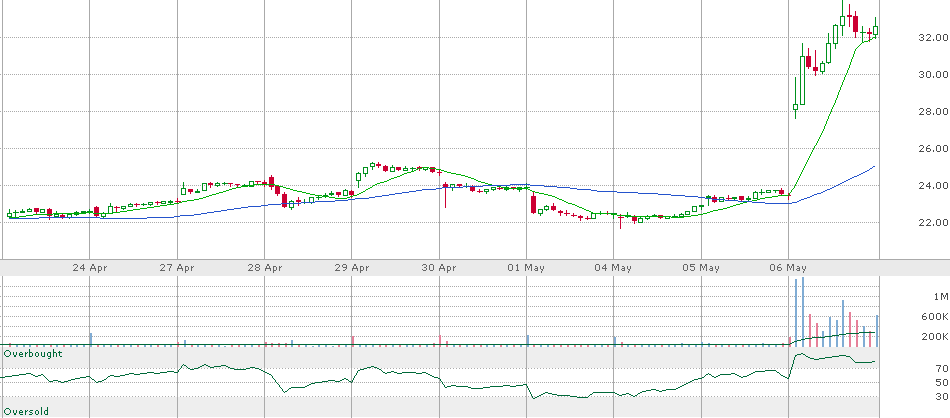Viewport: 950px width, 418px height.
Task: Click the 22.00 price axis label
Action: pyautogui.click(x=933, y=222)
